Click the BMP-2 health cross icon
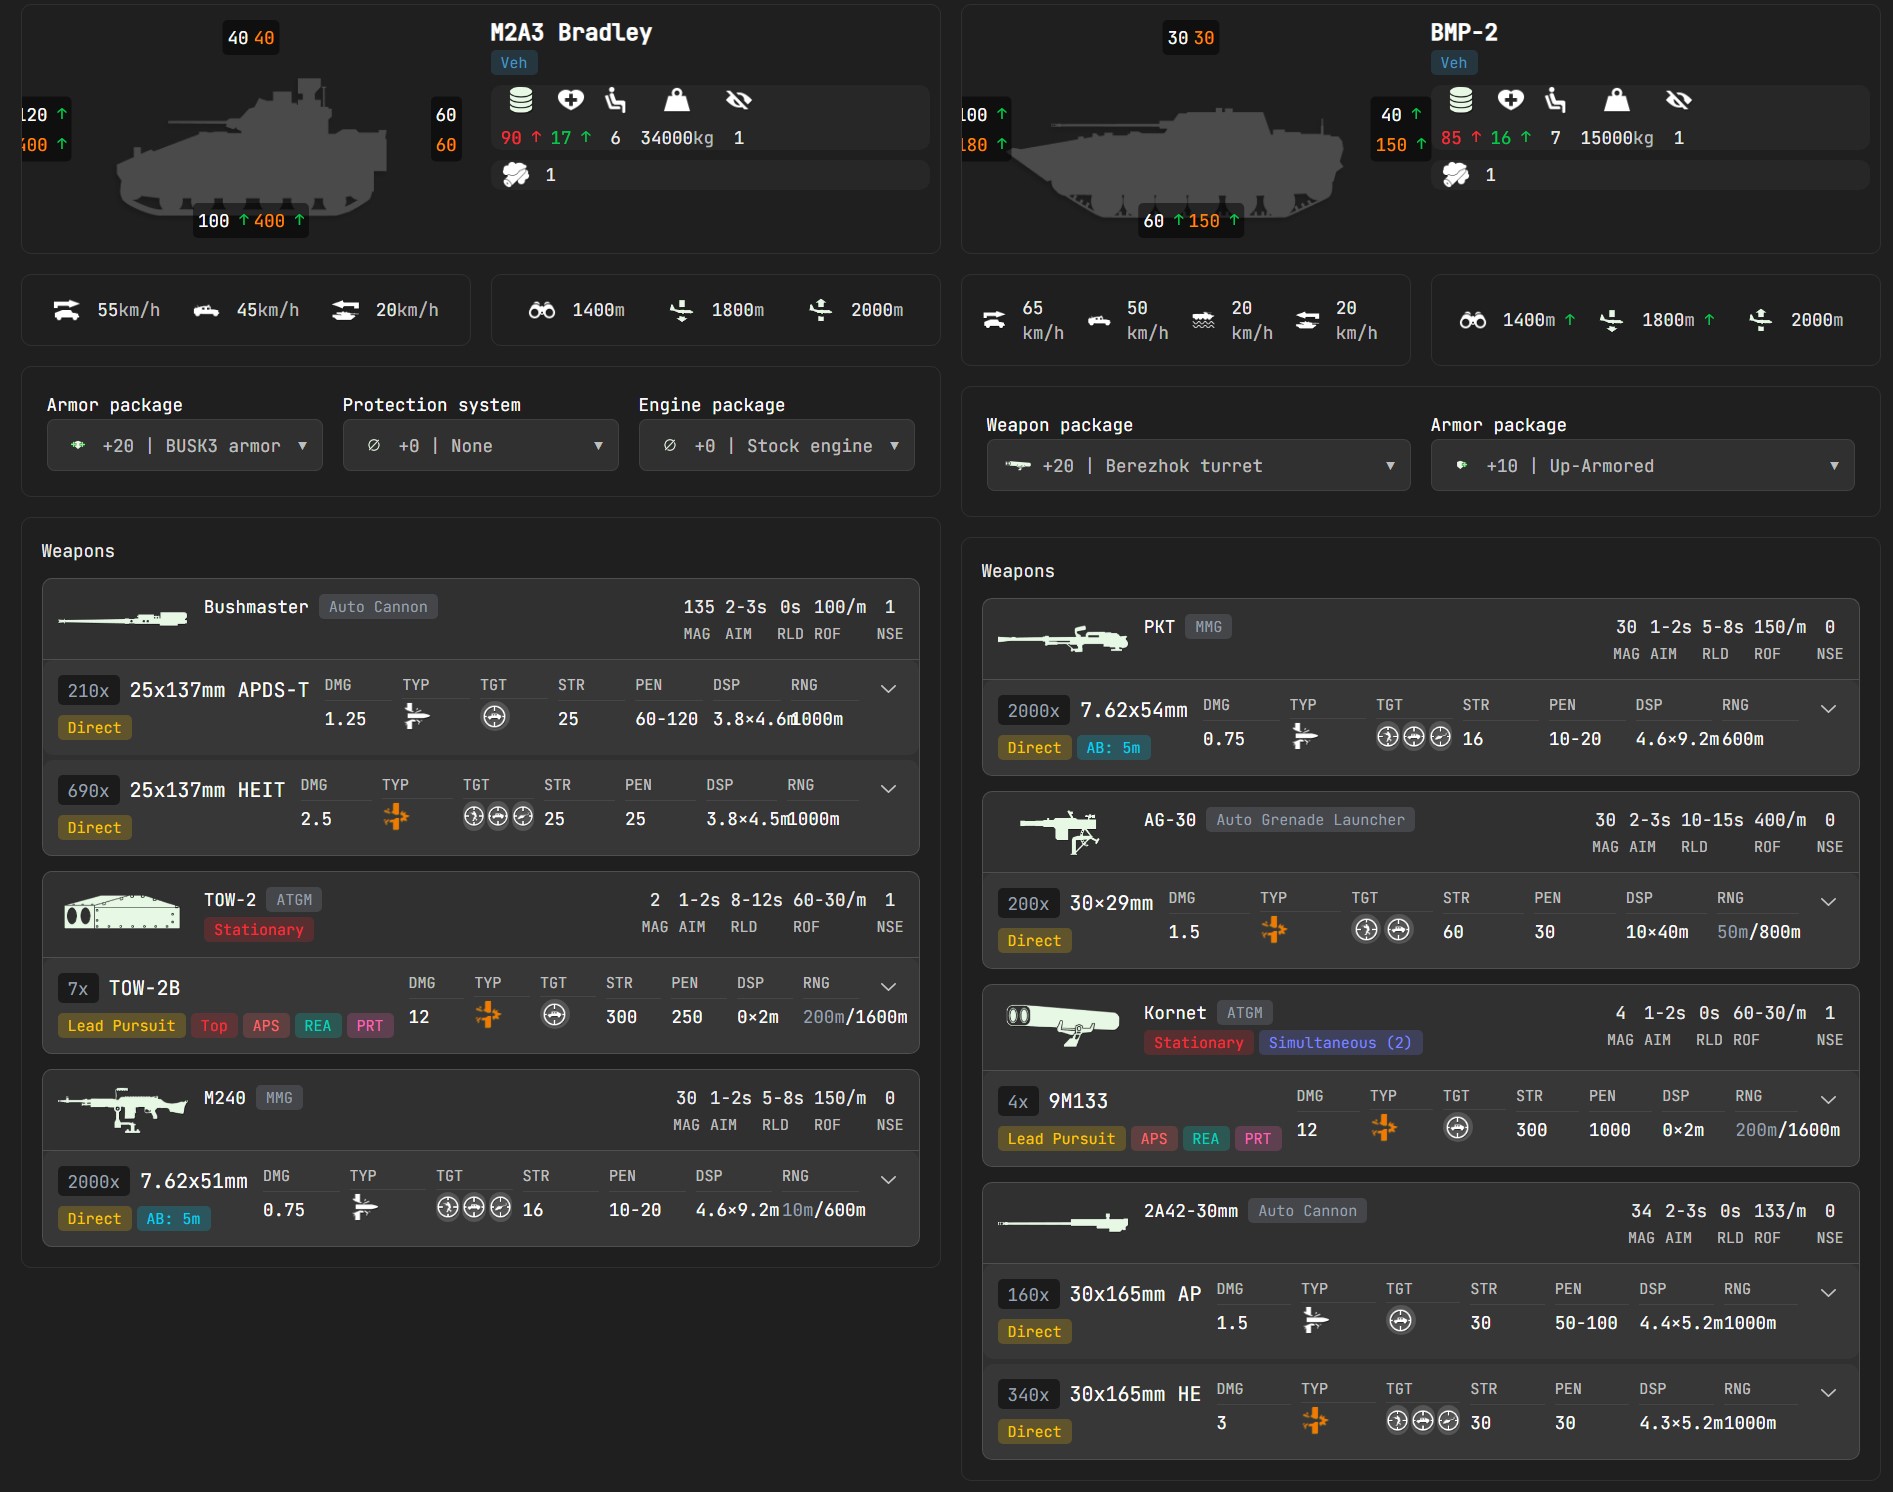The height and width of the screenshot is (1492, 1893). pos(1511,100)
